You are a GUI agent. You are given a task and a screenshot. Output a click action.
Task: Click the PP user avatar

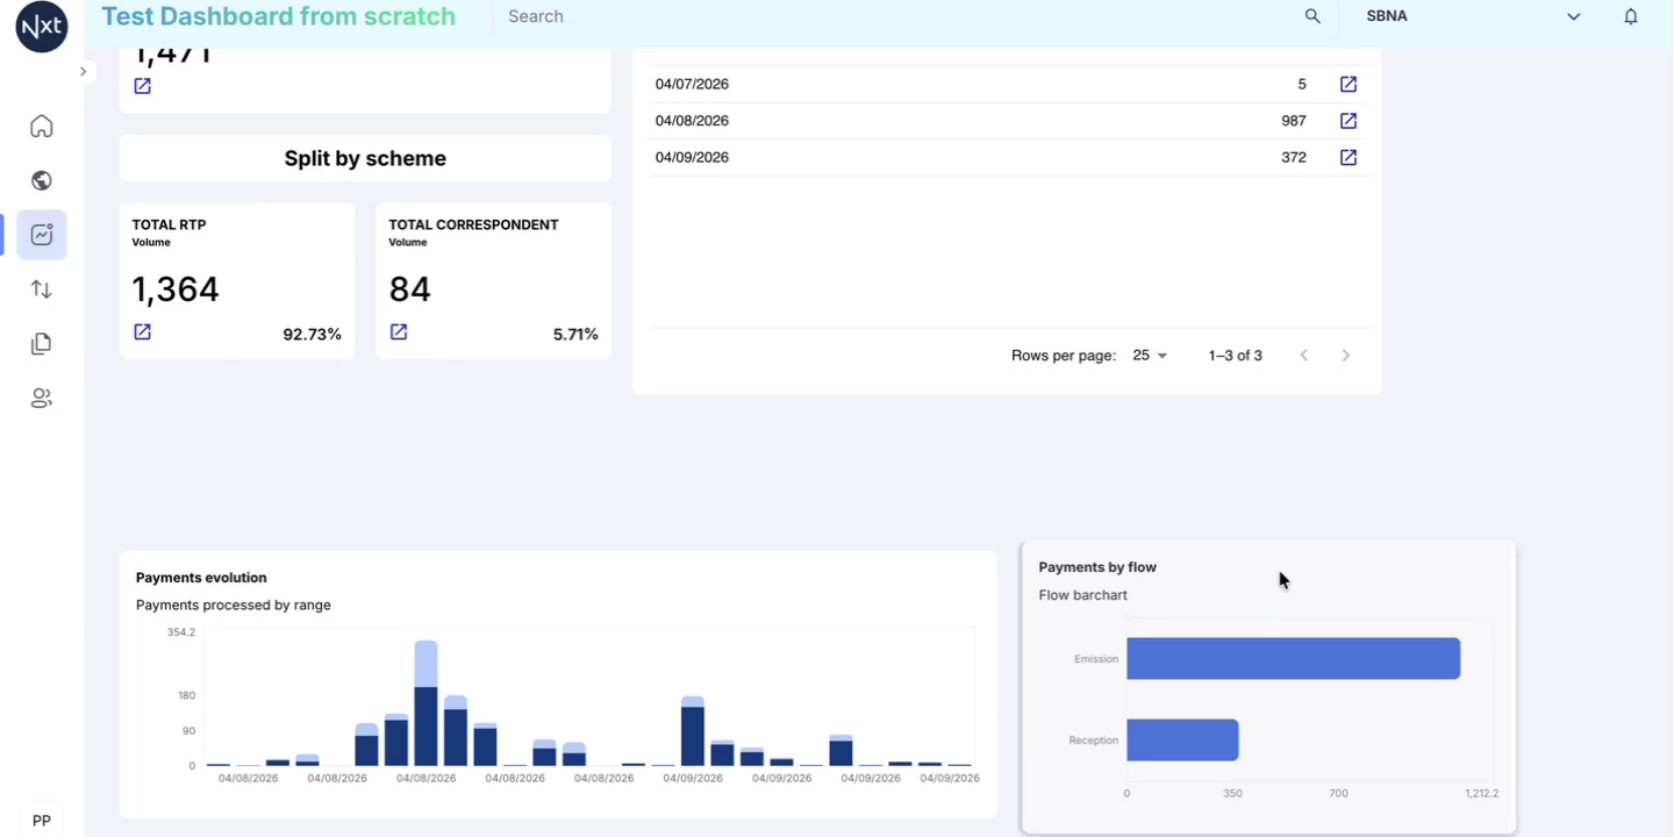point(41,821)
